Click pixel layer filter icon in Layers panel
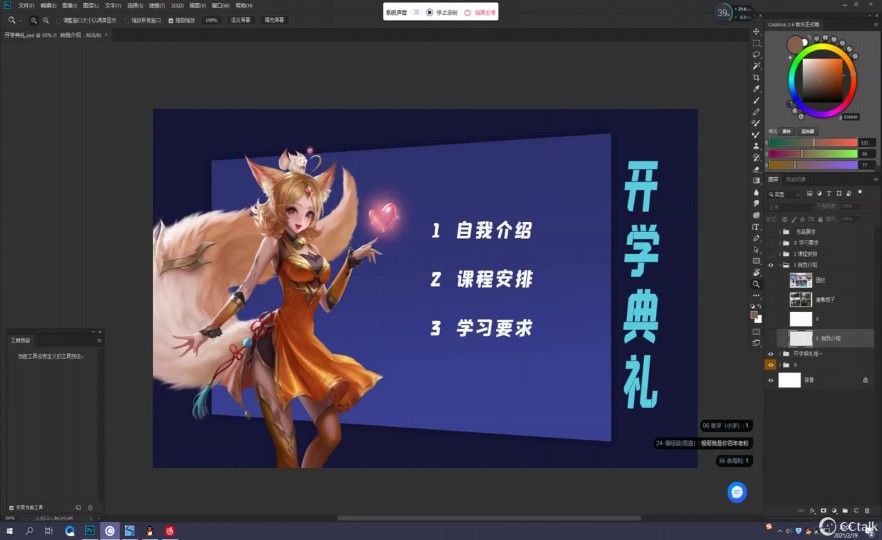This screenshot has width=882, height=540. click(809, 194)
